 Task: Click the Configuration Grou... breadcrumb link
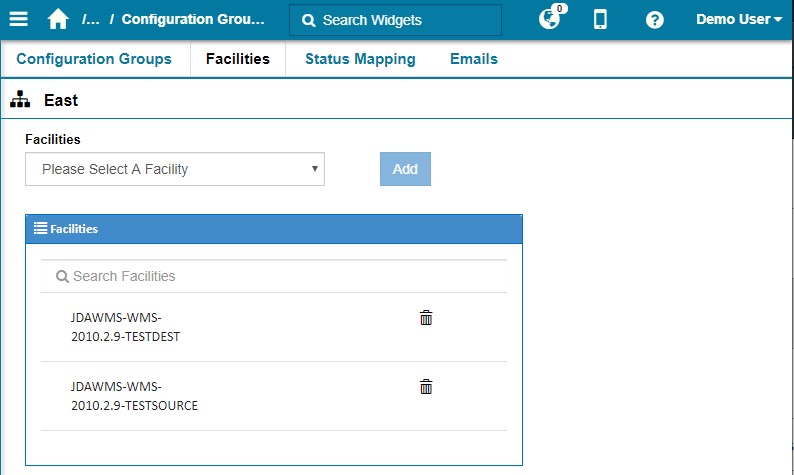click(193, 19)
